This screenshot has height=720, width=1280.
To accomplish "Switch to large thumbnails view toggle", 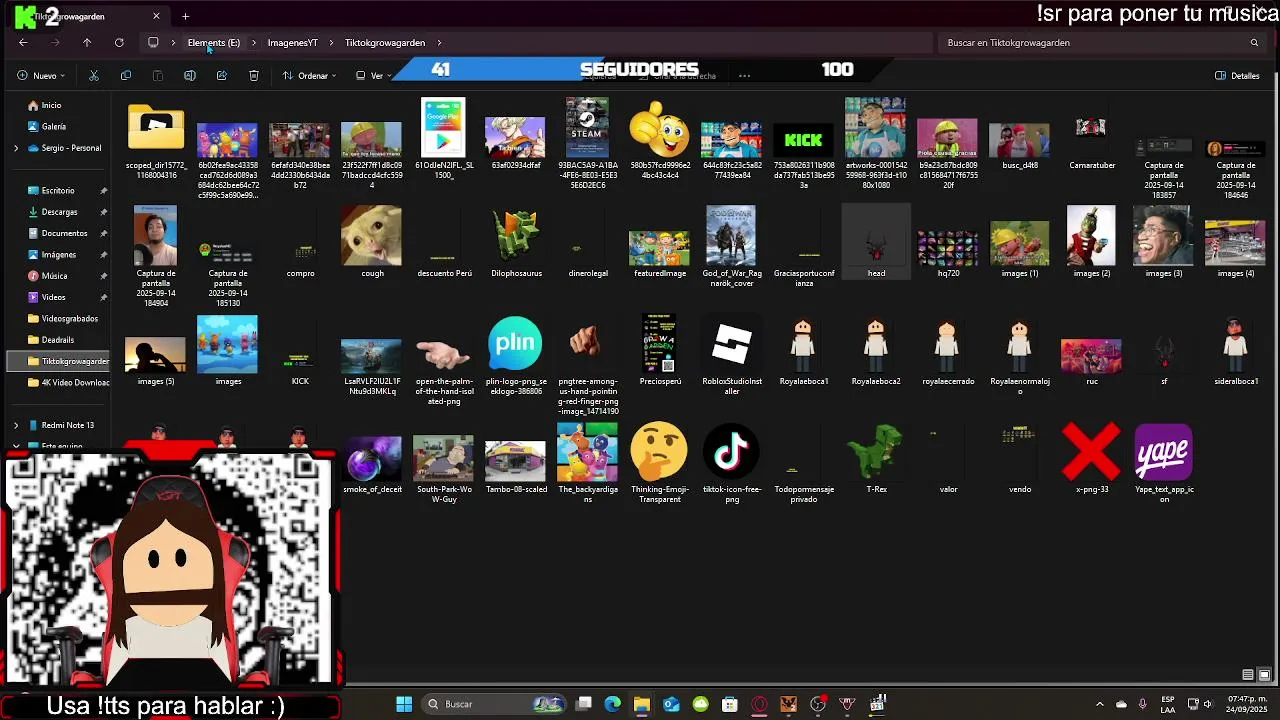I will [1264, 675].
